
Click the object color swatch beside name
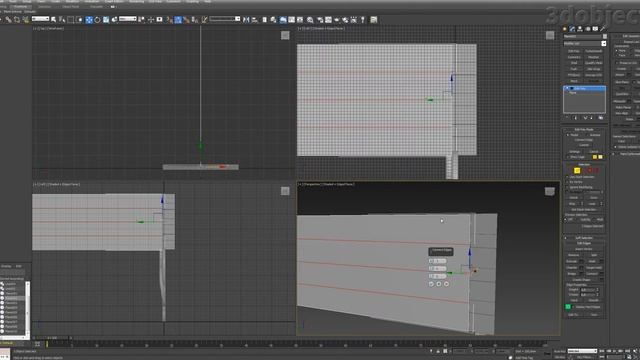pos(605,36)
